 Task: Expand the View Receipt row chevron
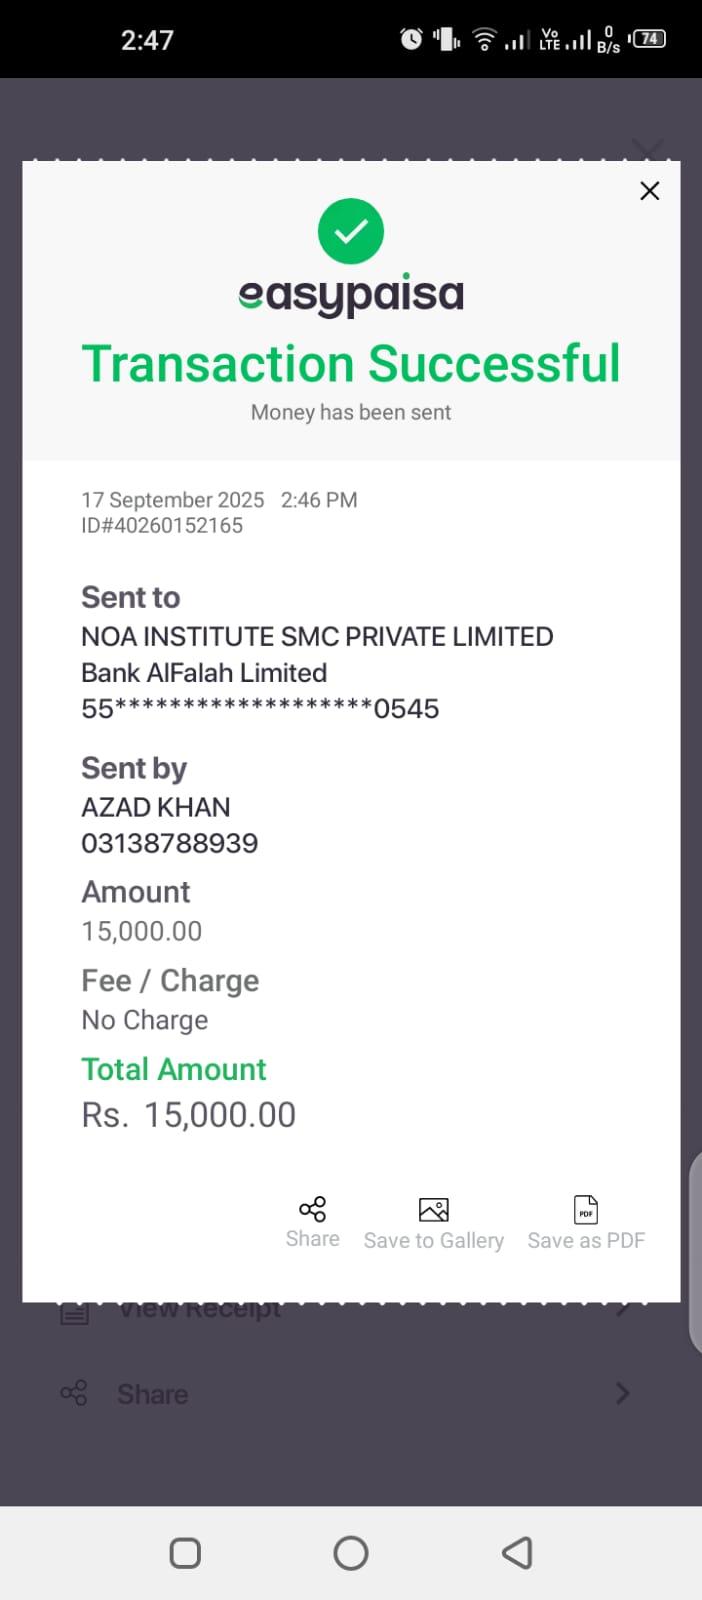click(x=622, y=1309)
